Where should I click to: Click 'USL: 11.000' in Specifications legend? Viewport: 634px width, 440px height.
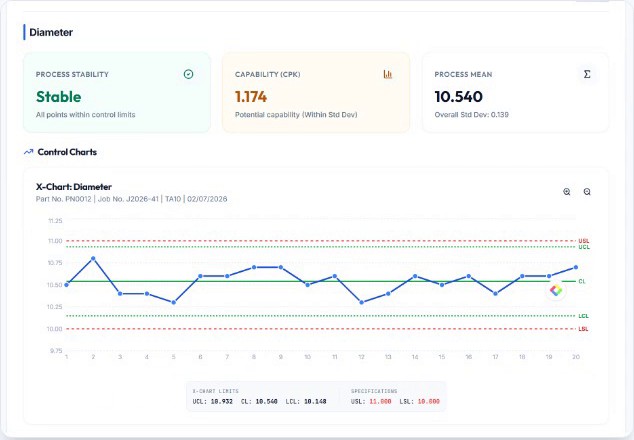tap(371, 402)
